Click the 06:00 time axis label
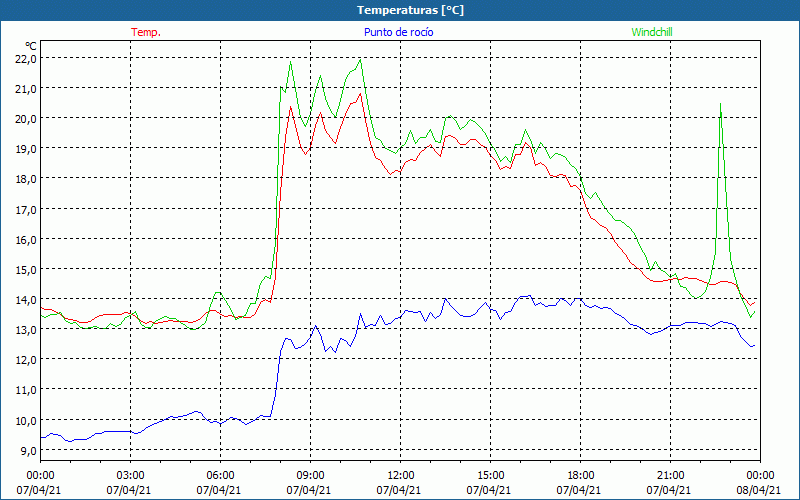Viewport: 800px width, 500px height. coord(220,475)
